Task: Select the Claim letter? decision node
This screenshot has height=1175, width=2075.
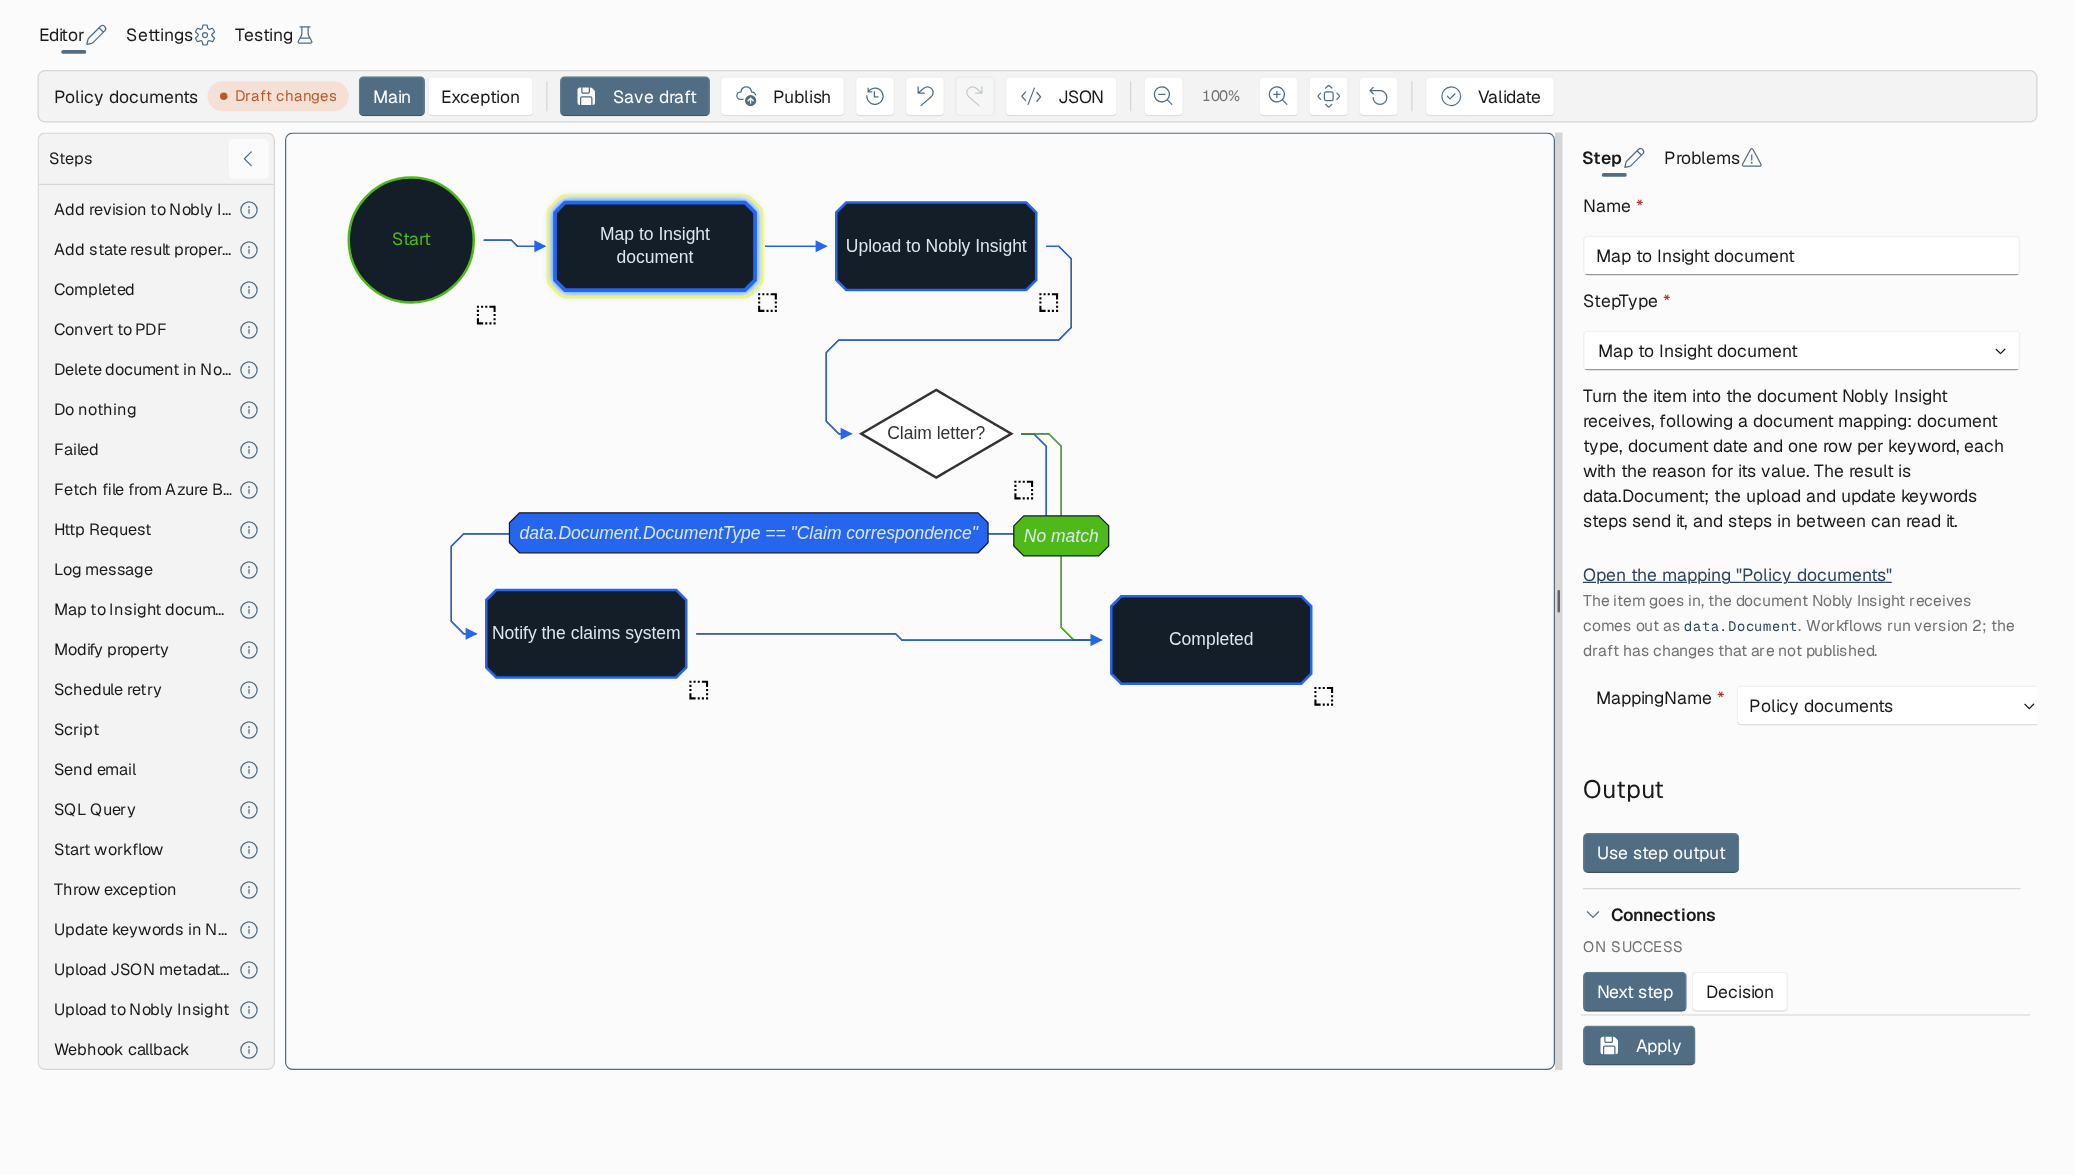Action: click(x=936, y=433)
